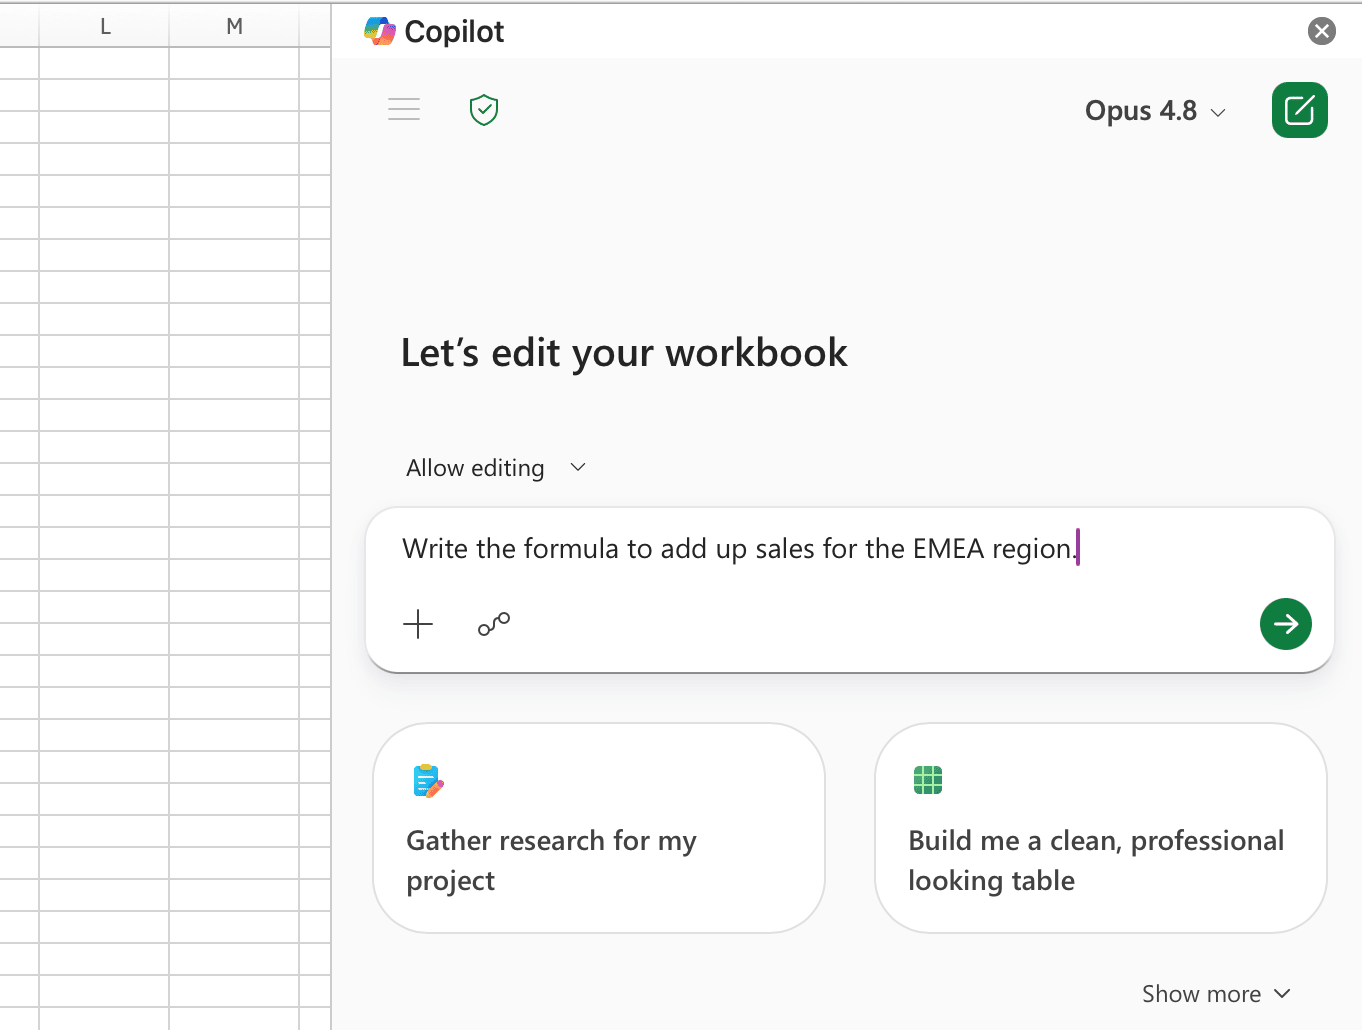Click the green table icon on table card
Image resolution: width=1362 pixels, height=1030 pixels.
click(x=928, y=780)
